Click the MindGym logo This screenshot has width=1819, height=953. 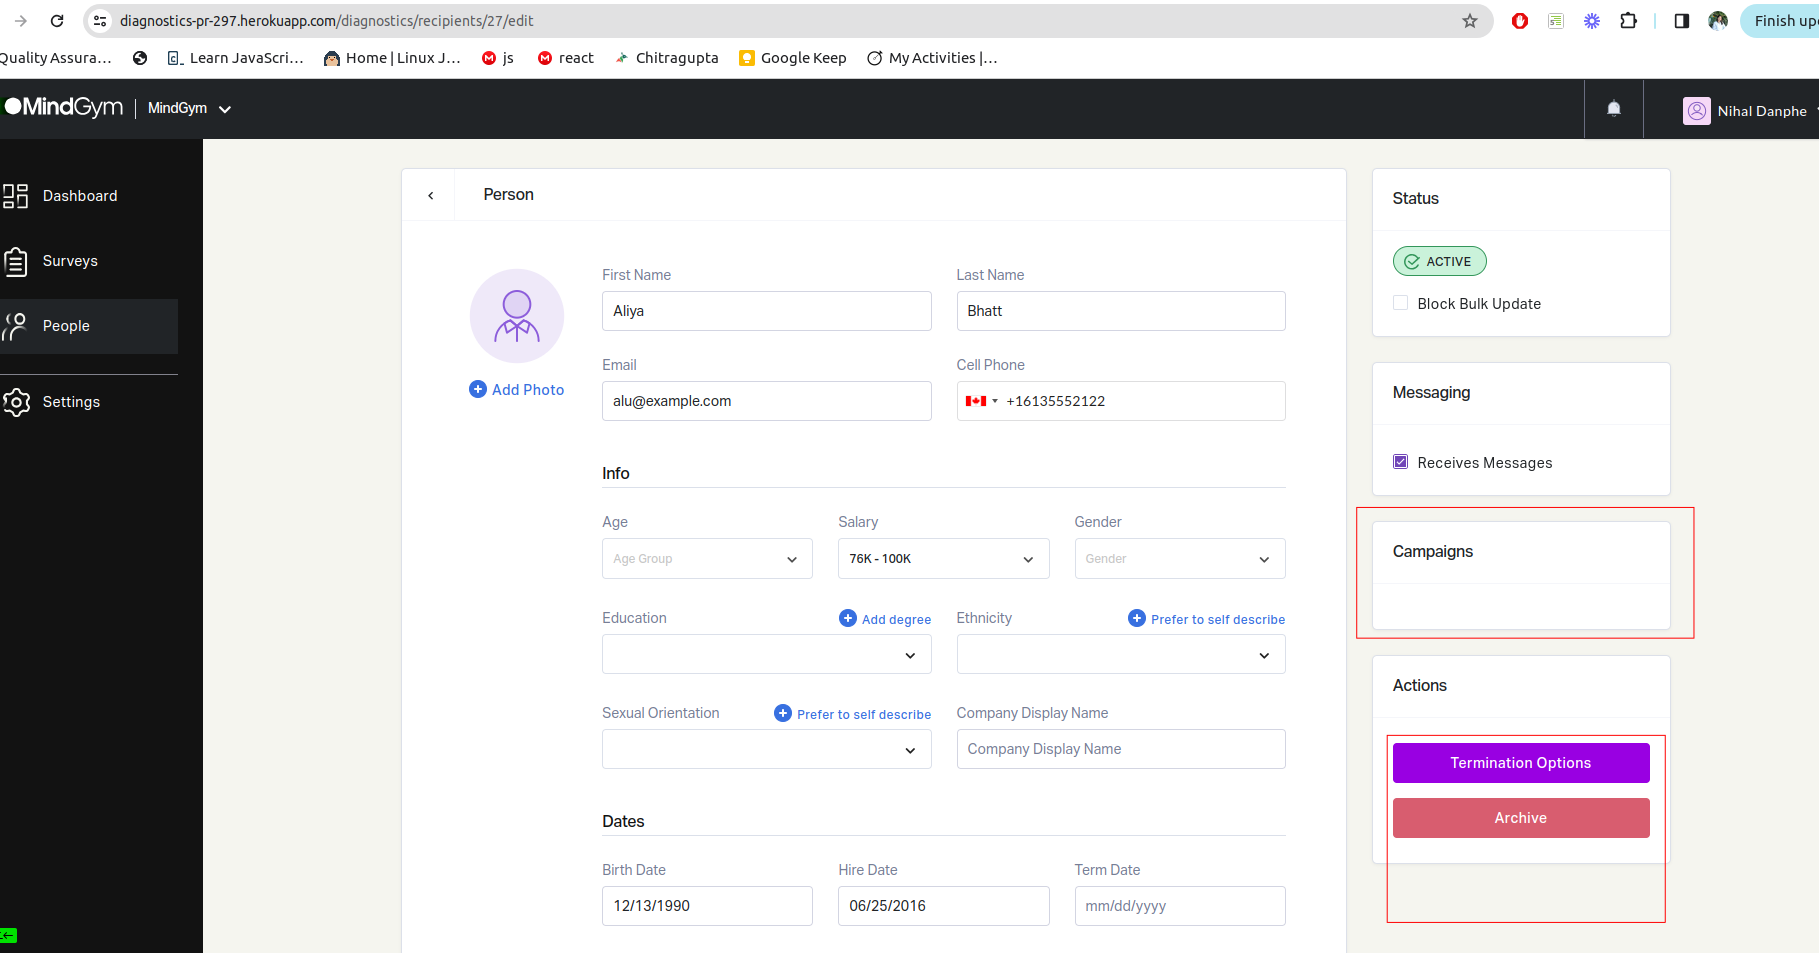[63, 107]
